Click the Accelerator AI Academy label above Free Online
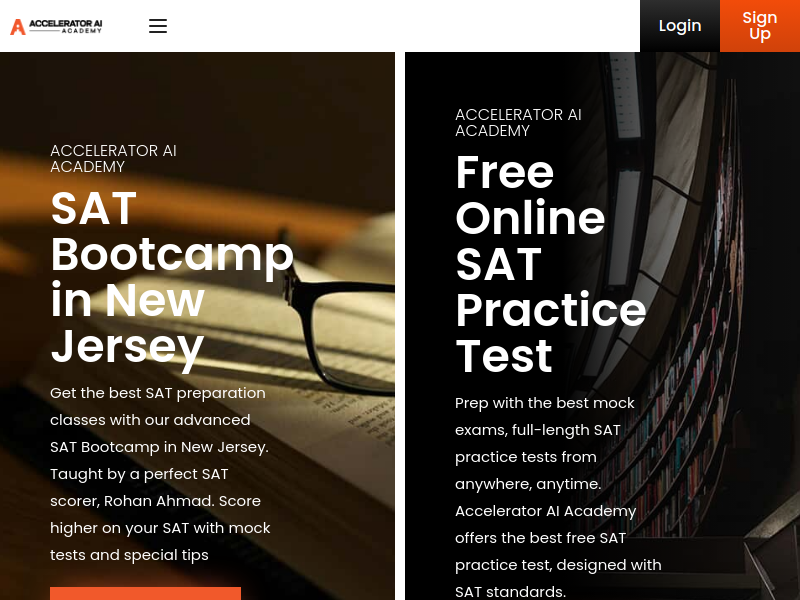 coord(518,122)
